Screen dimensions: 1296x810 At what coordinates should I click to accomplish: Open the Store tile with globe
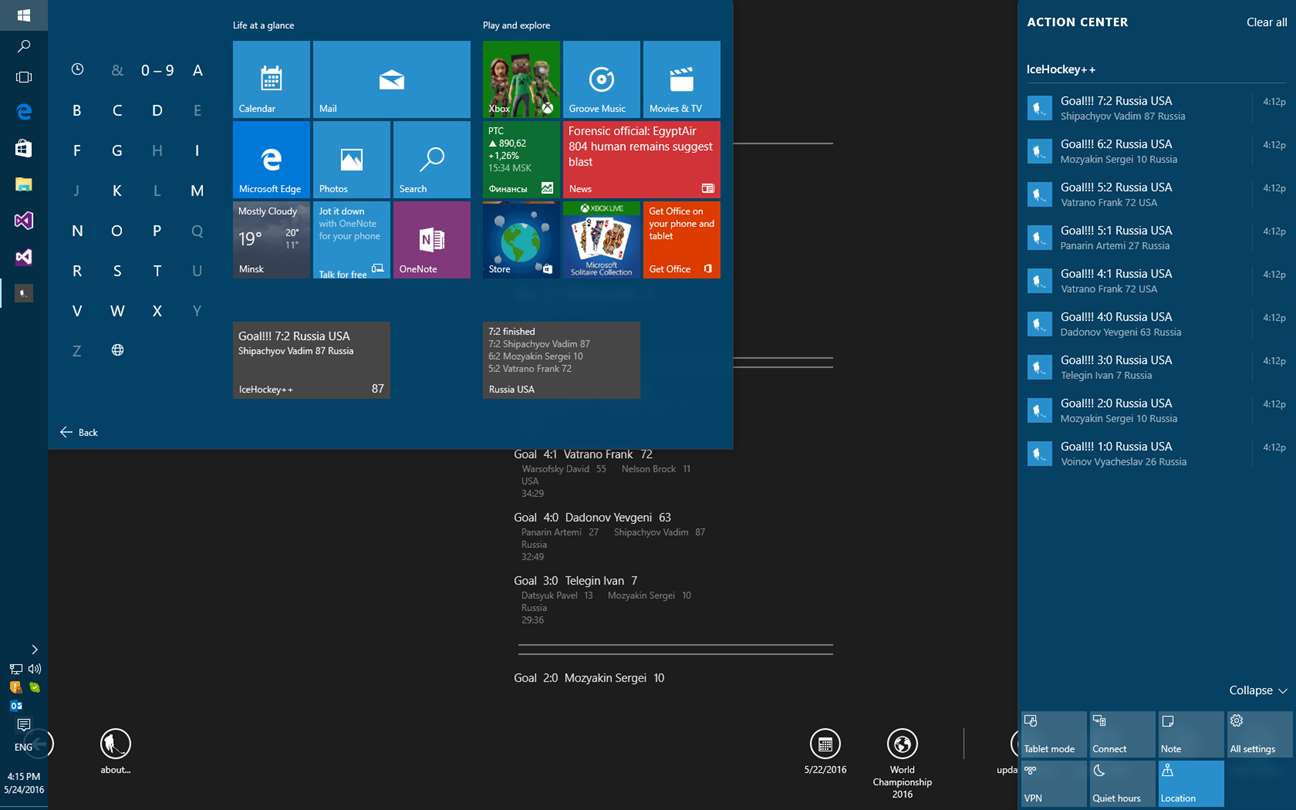click(521, 240)
